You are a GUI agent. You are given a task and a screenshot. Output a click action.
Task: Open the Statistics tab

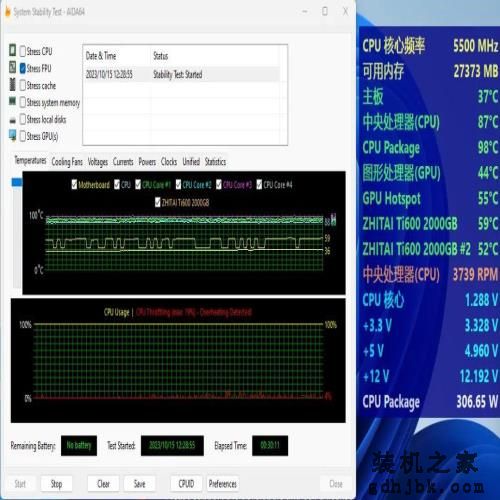[215, 162]
